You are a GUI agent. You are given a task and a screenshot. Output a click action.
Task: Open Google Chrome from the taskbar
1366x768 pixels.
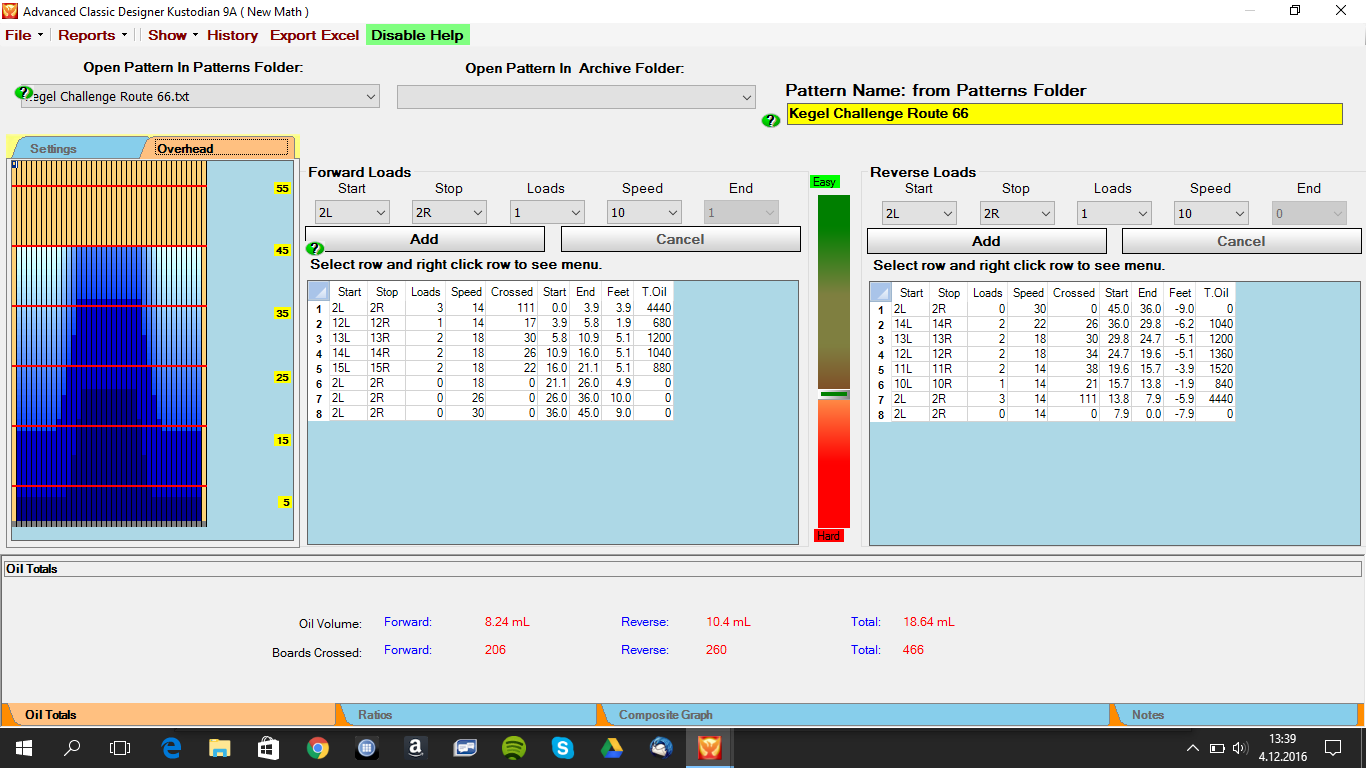[x=318, y=748]
